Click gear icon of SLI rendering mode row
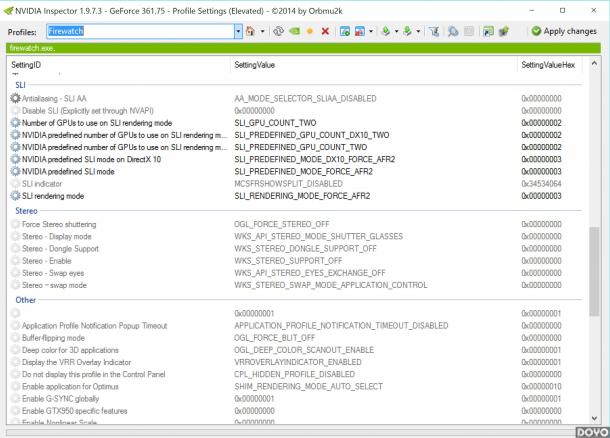Screen dimensions: 610x438 [x=15, y=196]
